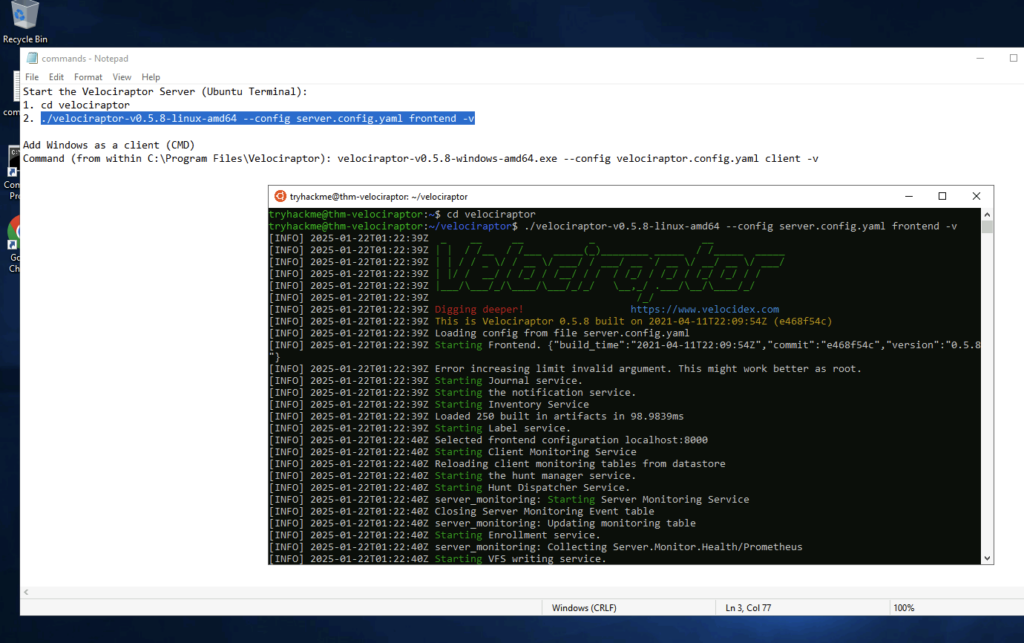Click 'Add Windows as a client (CMD)' line
1024x643 pixels.
[x=108, y=145]
